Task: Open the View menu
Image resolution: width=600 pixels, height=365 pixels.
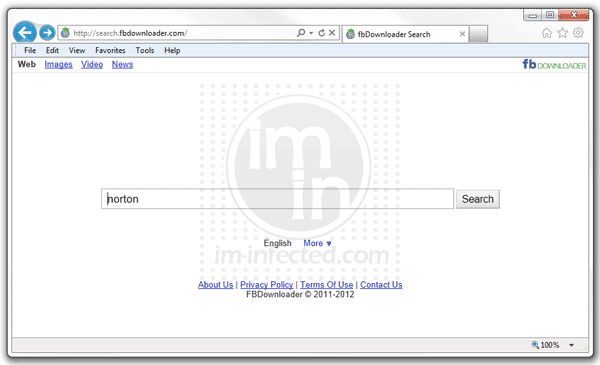Action: pyautogui.click(x=77, y=51)
